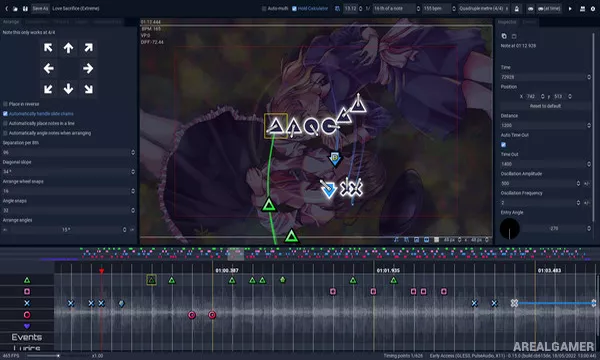Copy the note using the inspector copy icon

pos(504,36)
